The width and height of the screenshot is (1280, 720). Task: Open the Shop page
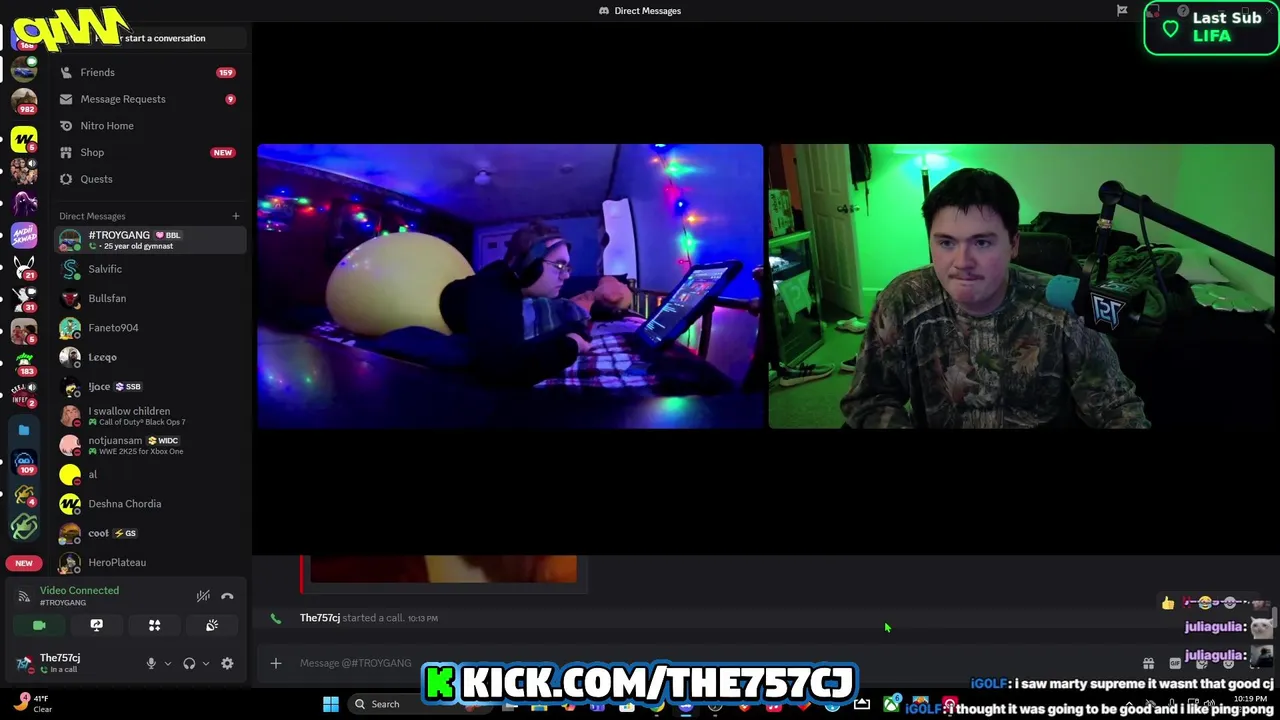pyautogui.click(x=150, y=152)
